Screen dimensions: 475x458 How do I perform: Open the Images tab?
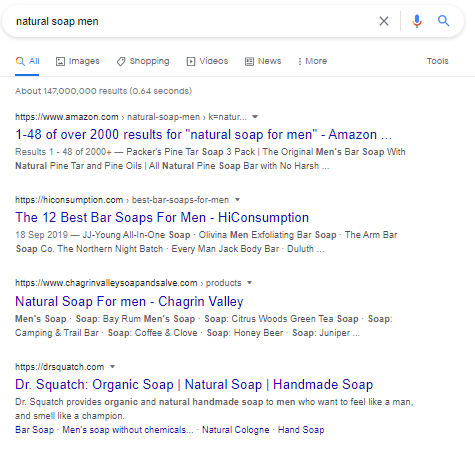coord(78,61)
